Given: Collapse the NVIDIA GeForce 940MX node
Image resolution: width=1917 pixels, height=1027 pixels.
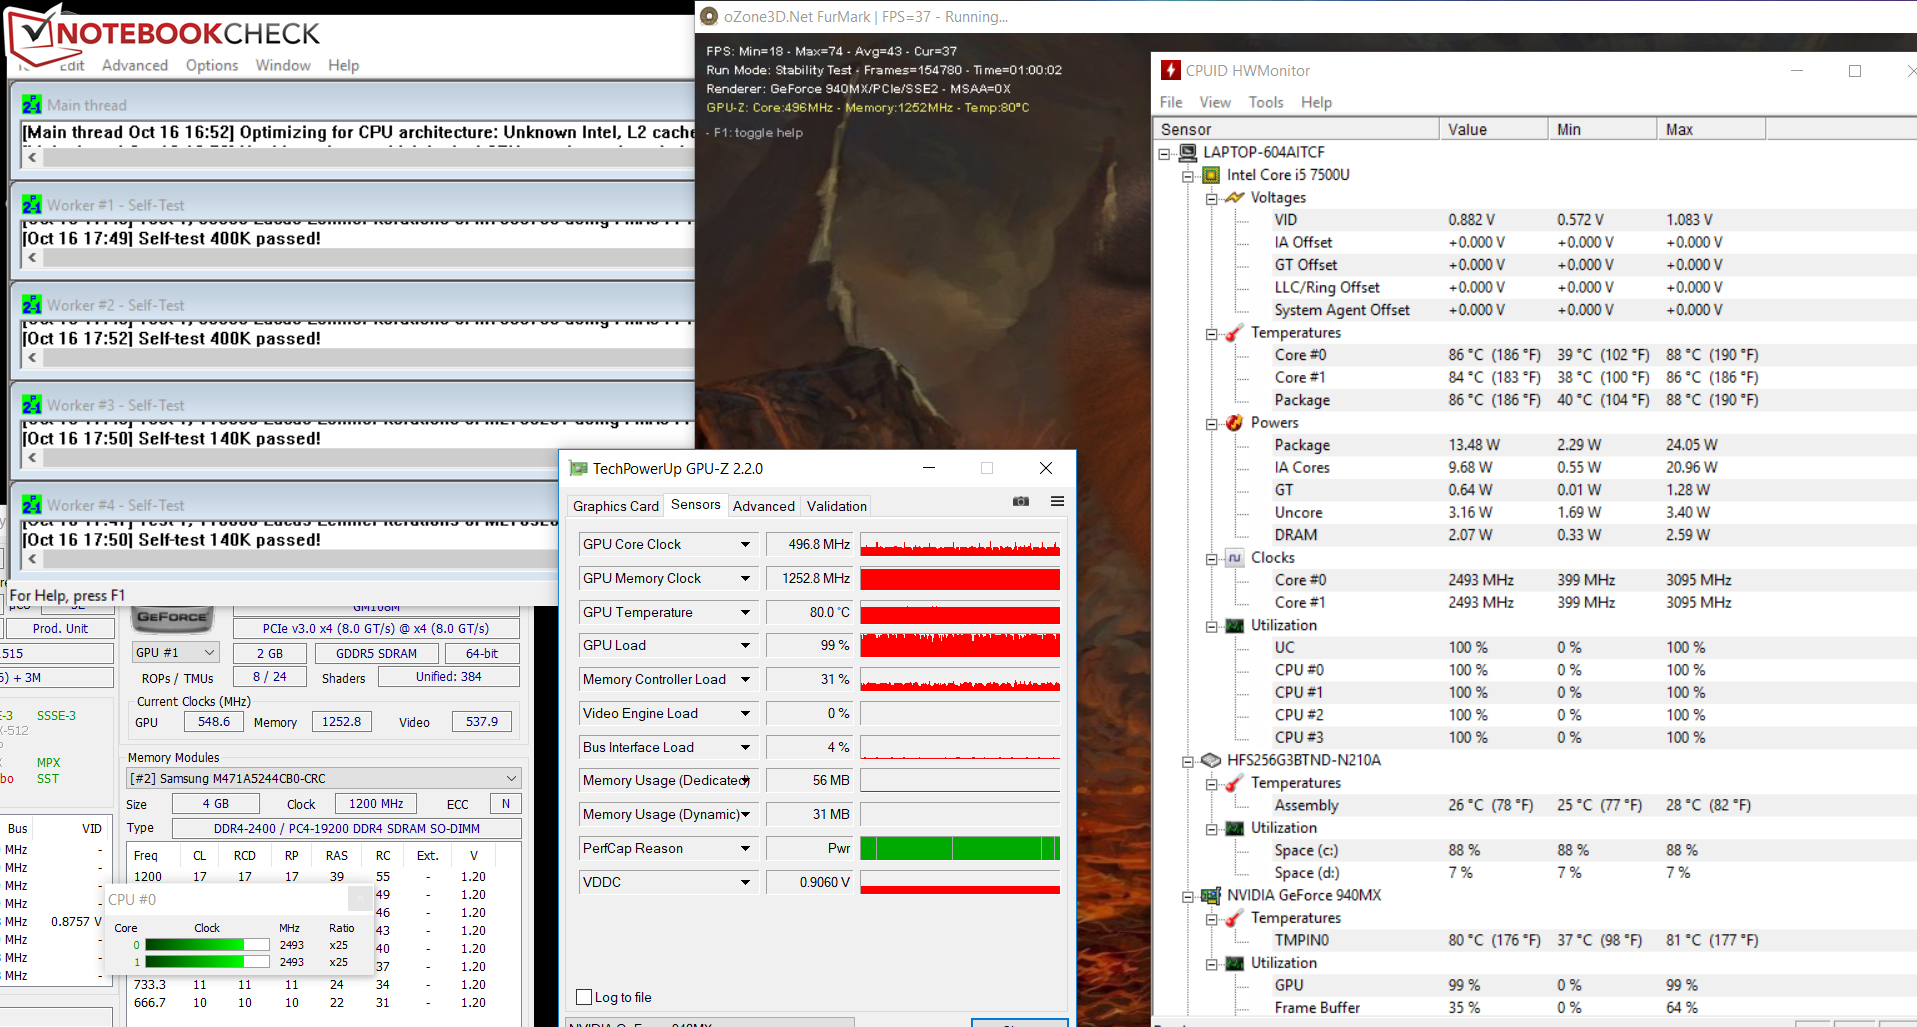Looking at the screenshot, I should click(1188, 896).
